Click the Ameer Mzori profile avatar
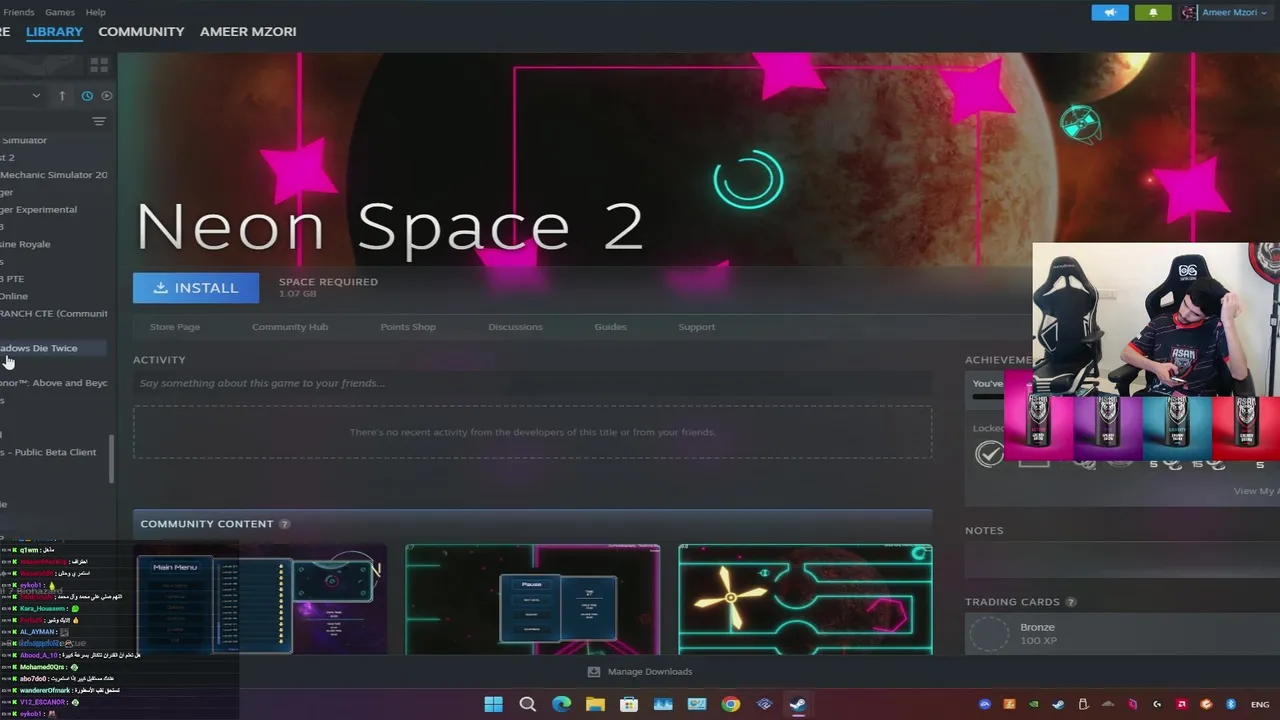 (x=1189, y=13)
